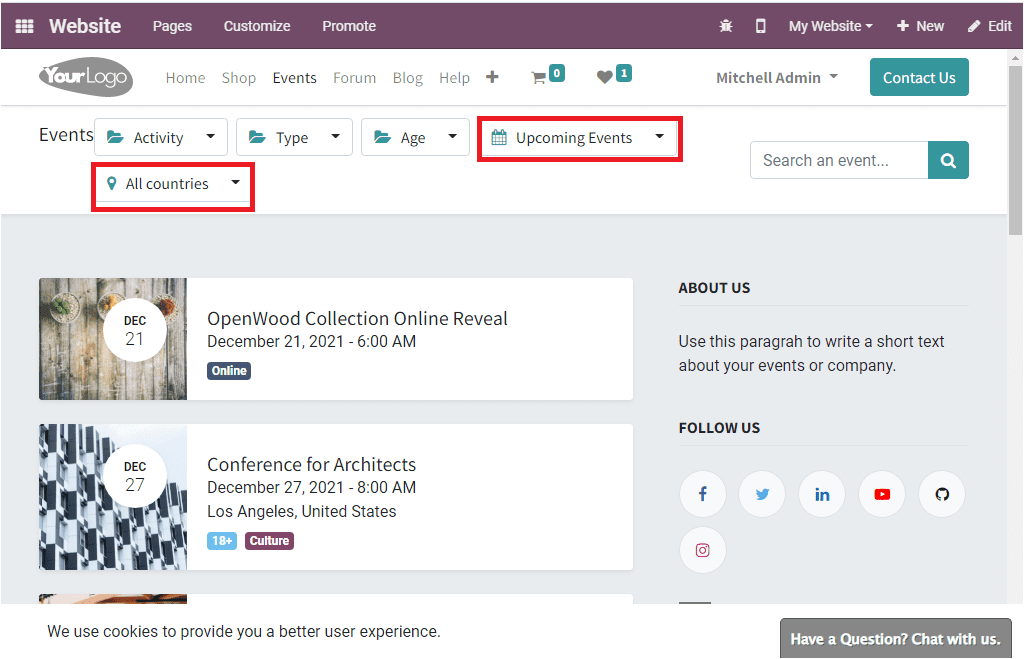Click the search an event field
1024x659 pixels.
(840, 160)
